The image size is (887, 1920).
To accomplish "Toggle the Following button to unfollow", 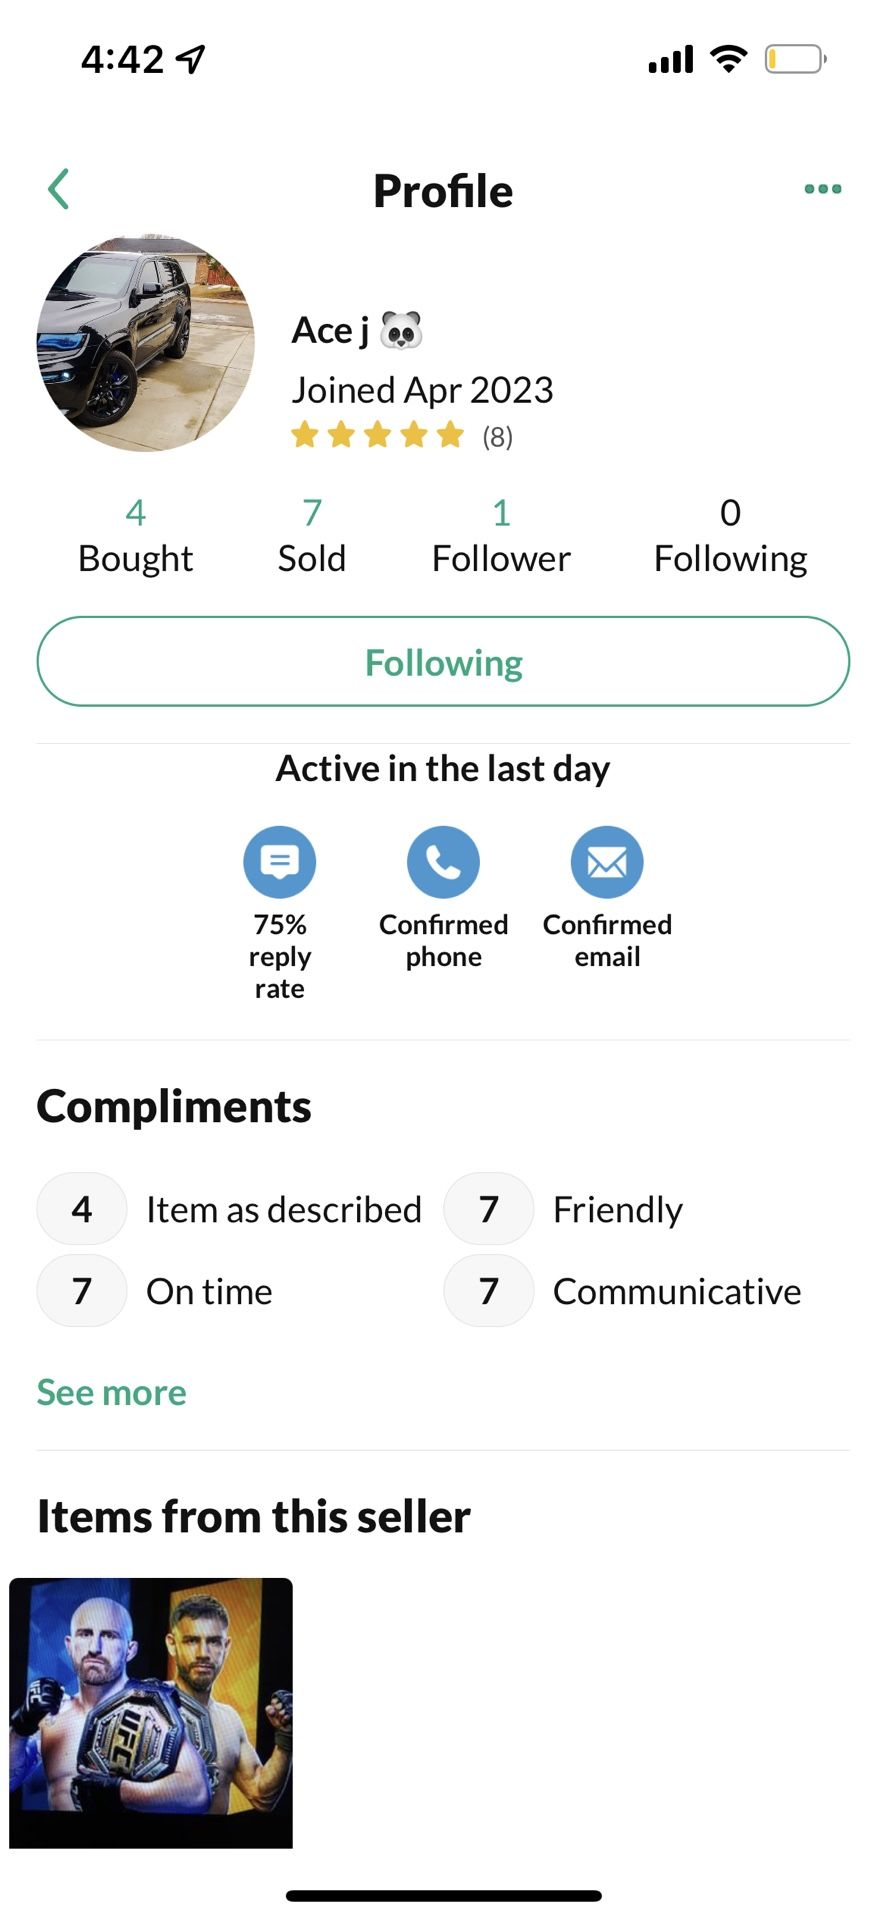I will coord(443,662).
